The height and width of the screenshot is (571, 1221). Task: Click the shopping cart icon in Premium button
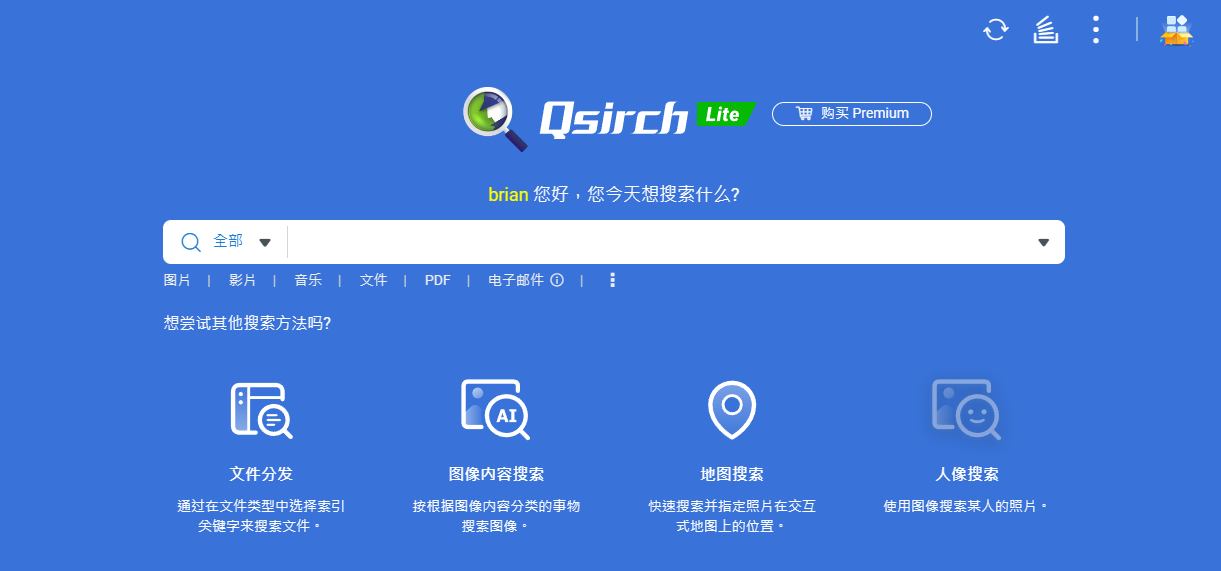coord(804,114)
